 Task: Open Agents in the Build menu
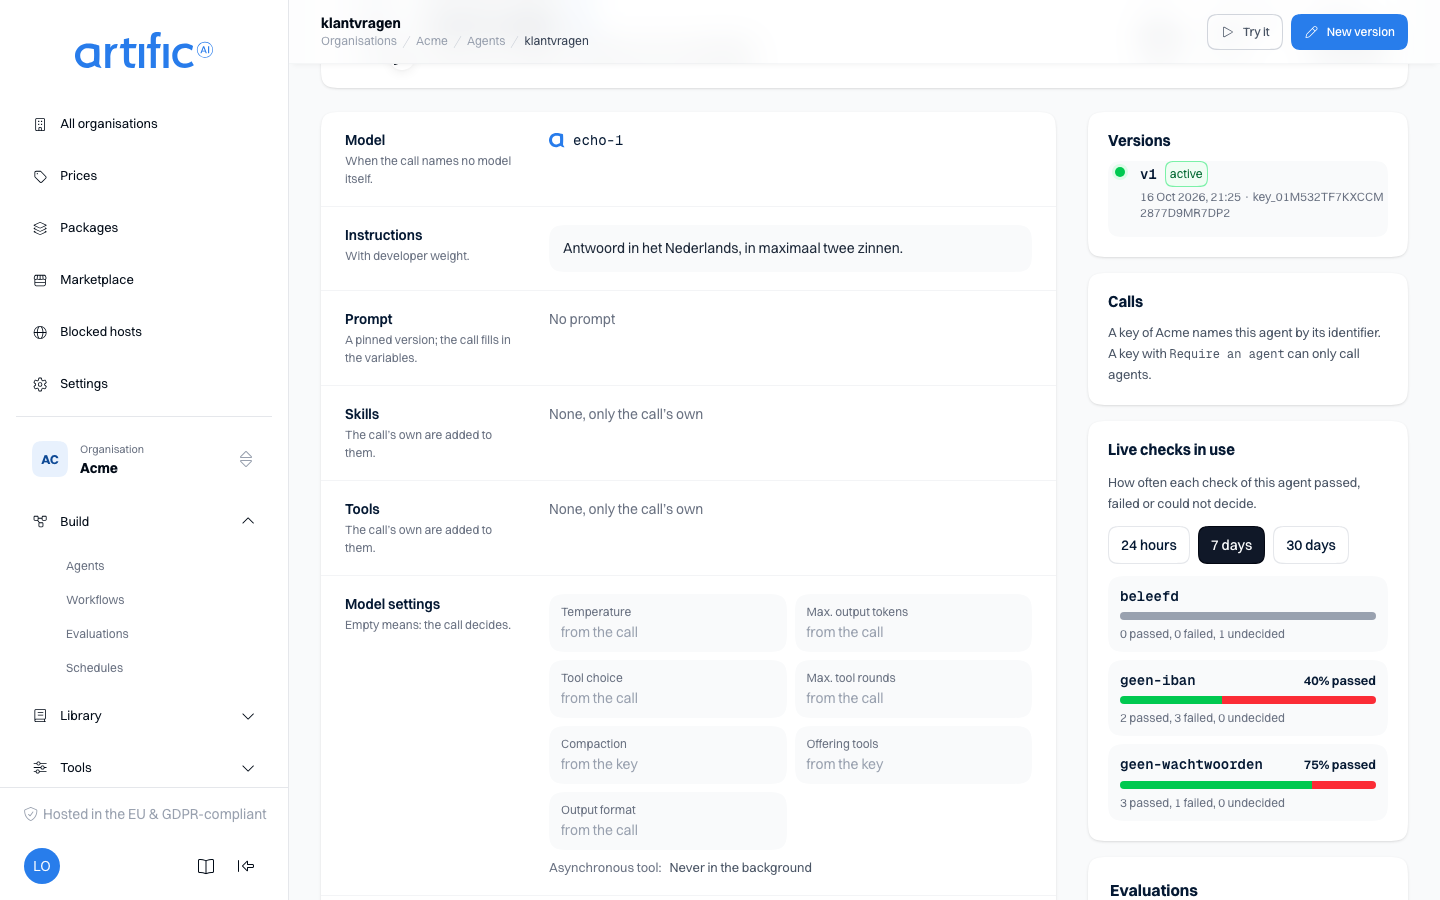tap(85, 566)
